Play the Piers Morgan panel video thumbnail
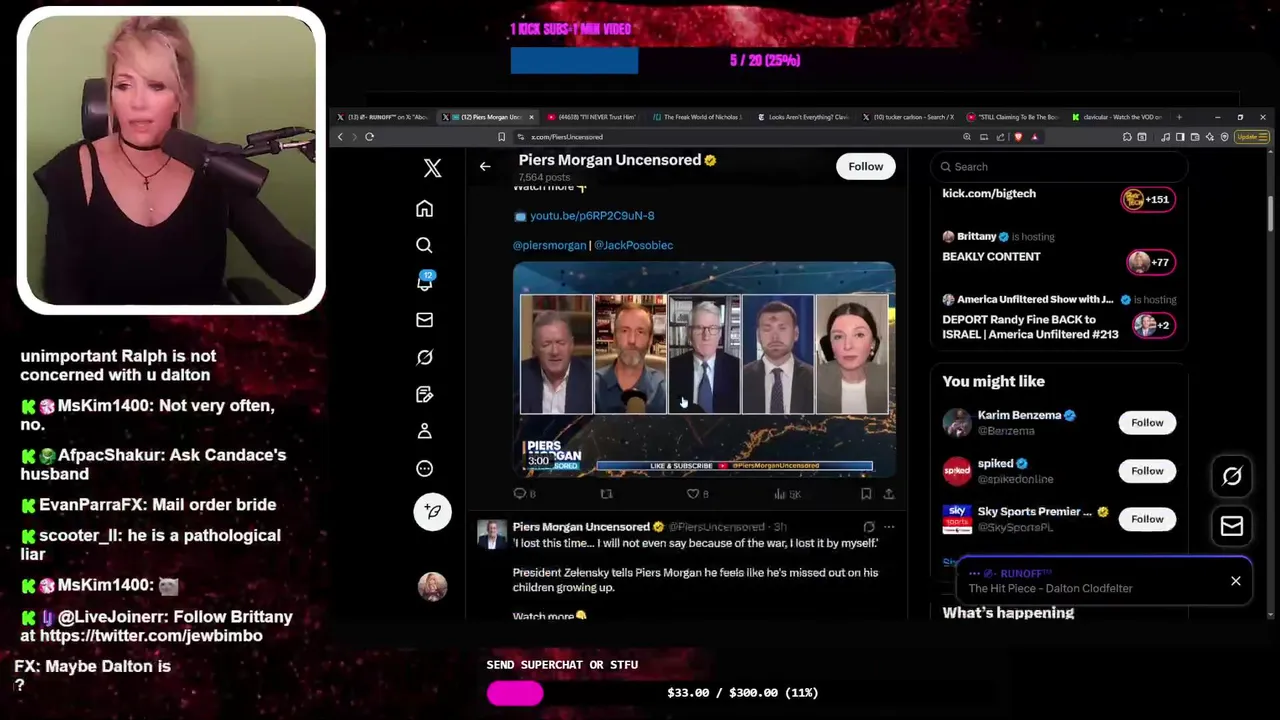The image size is (1280, 720). tap(704, 369)
